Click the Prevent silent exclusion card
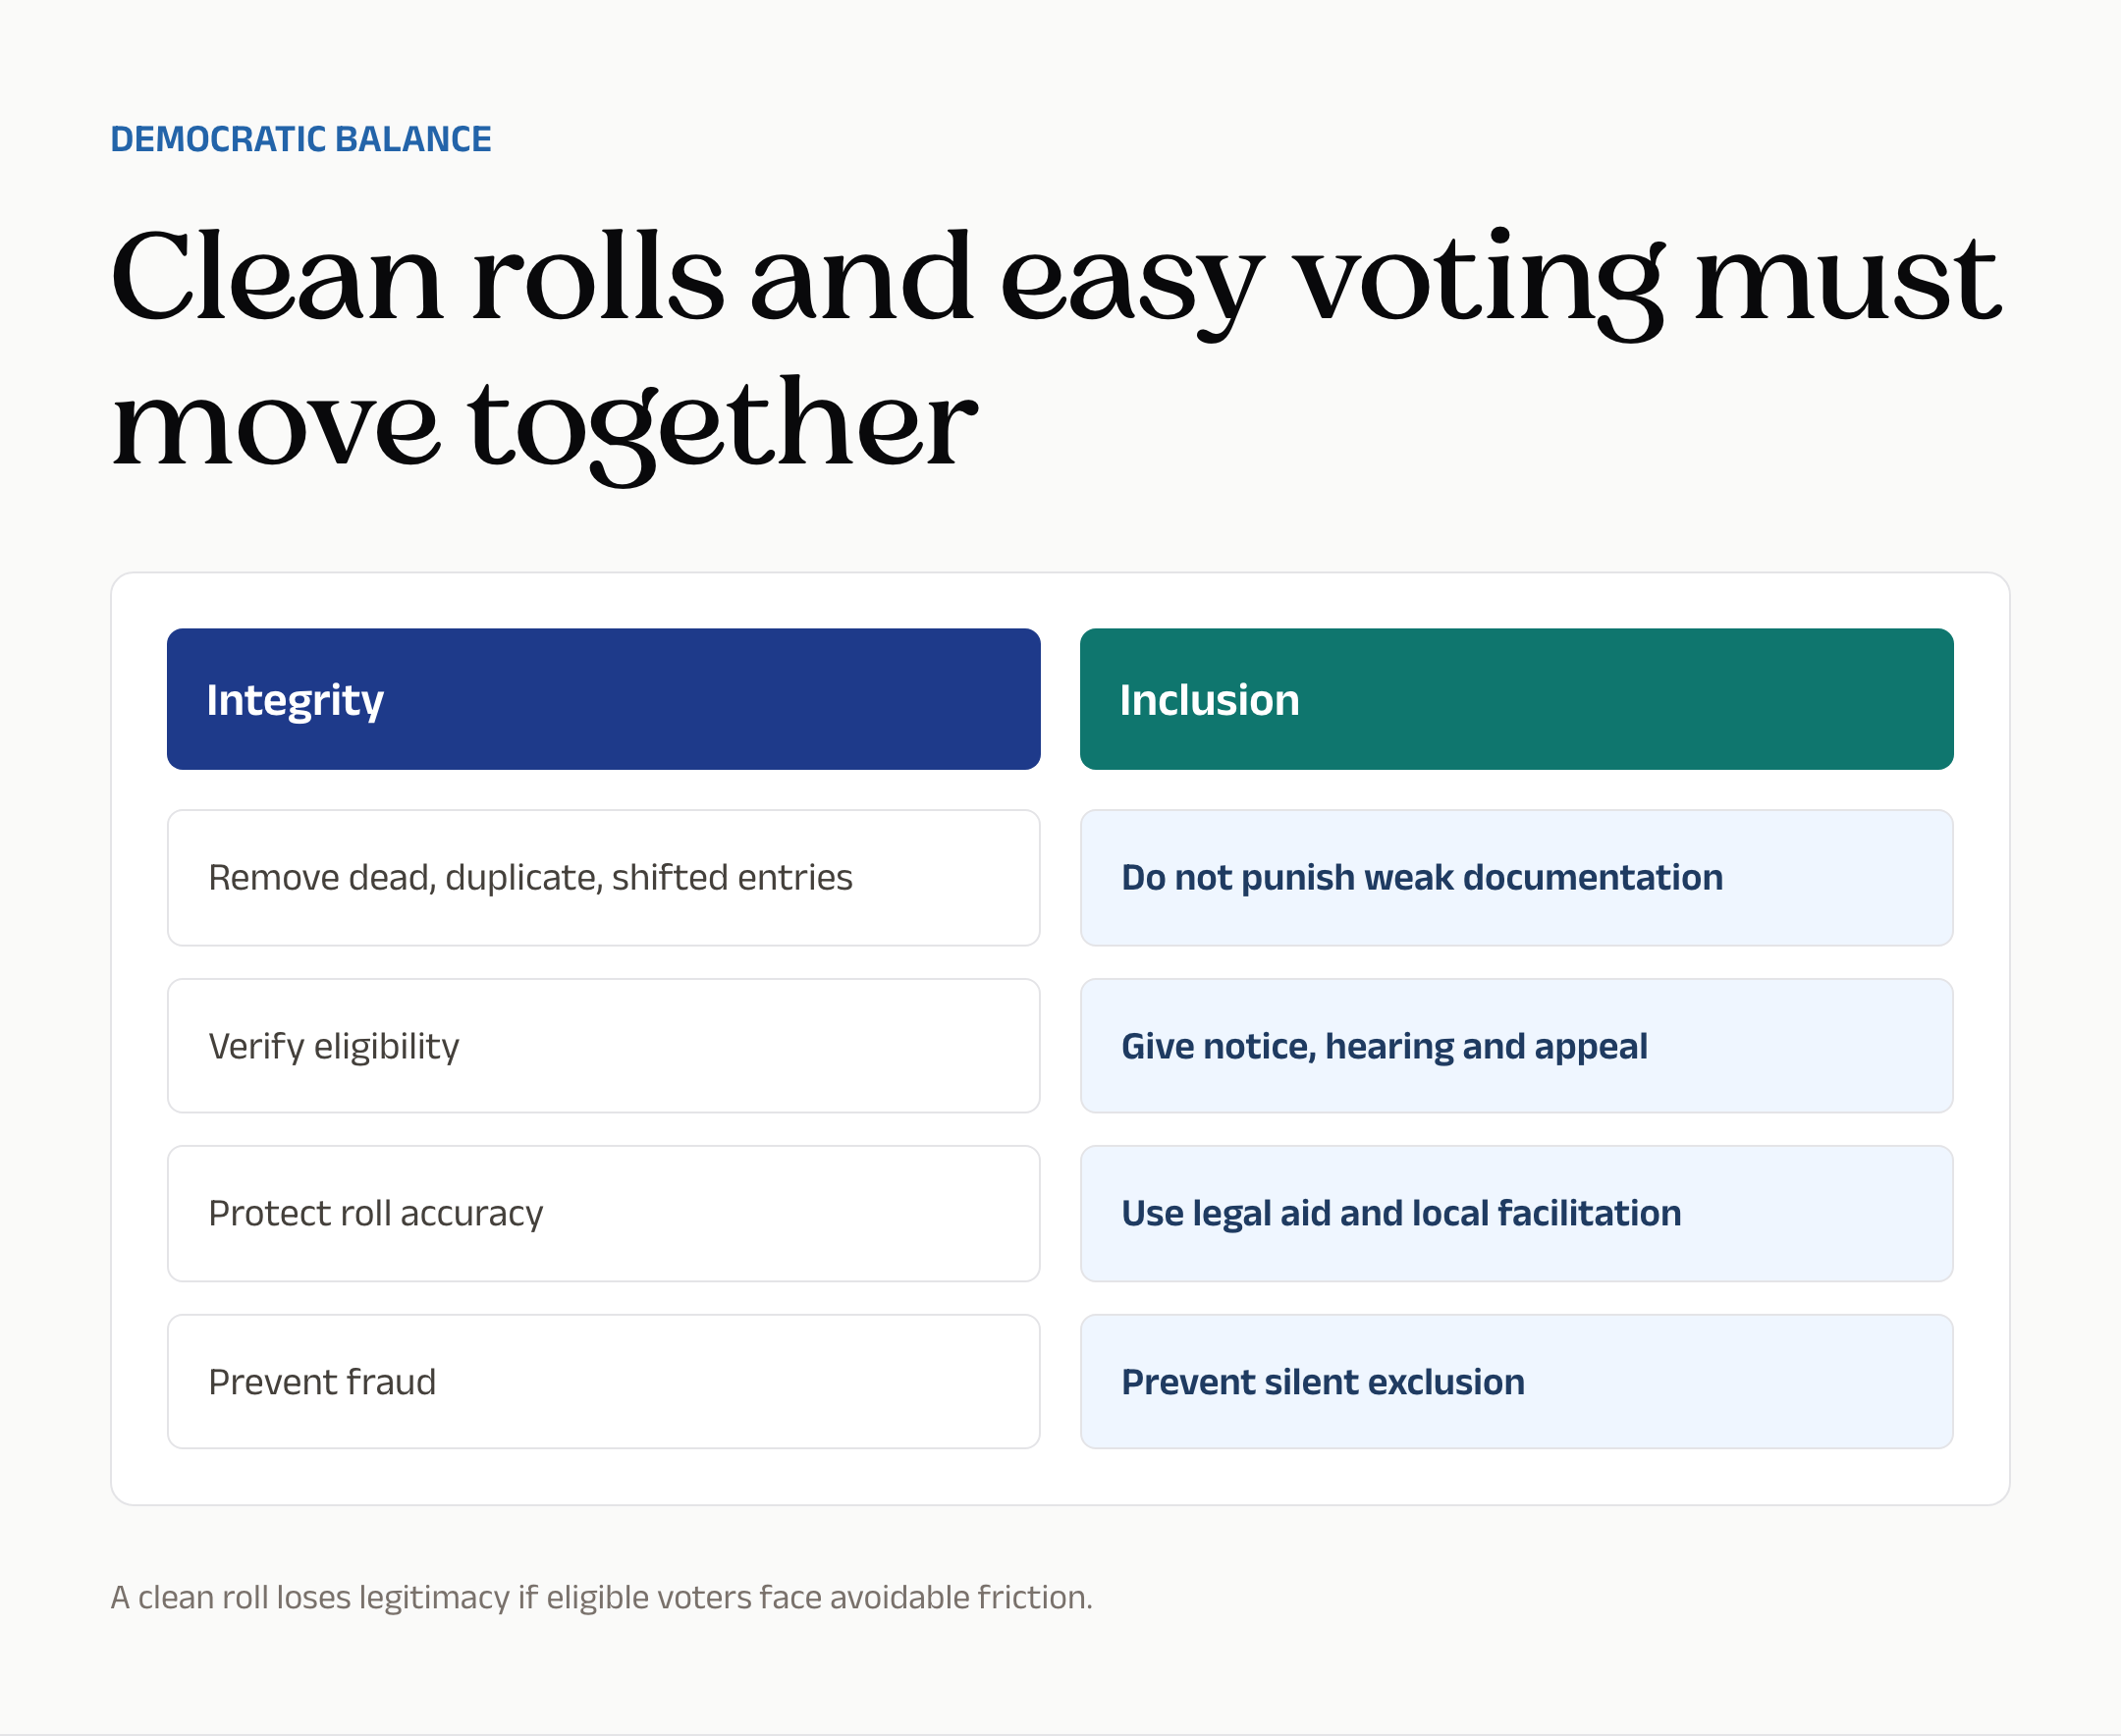This screenshot has height=1736, width=2121. point(1516,1381)
